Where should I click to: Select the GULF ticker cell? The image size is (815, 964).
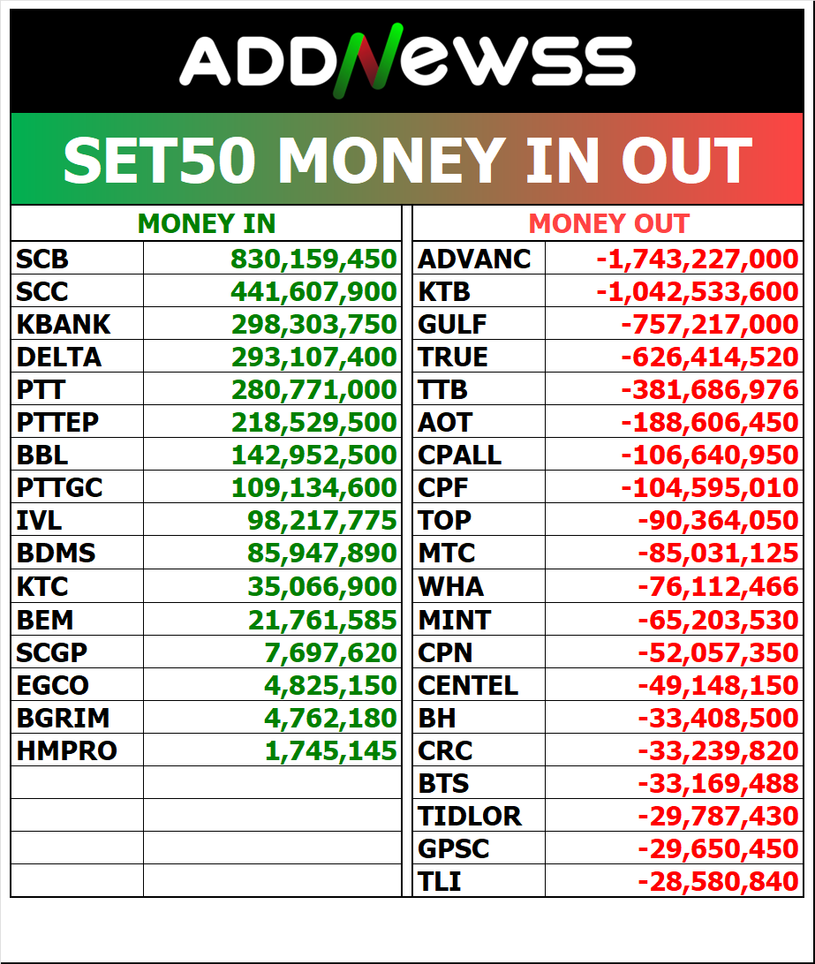click(453, 324)
